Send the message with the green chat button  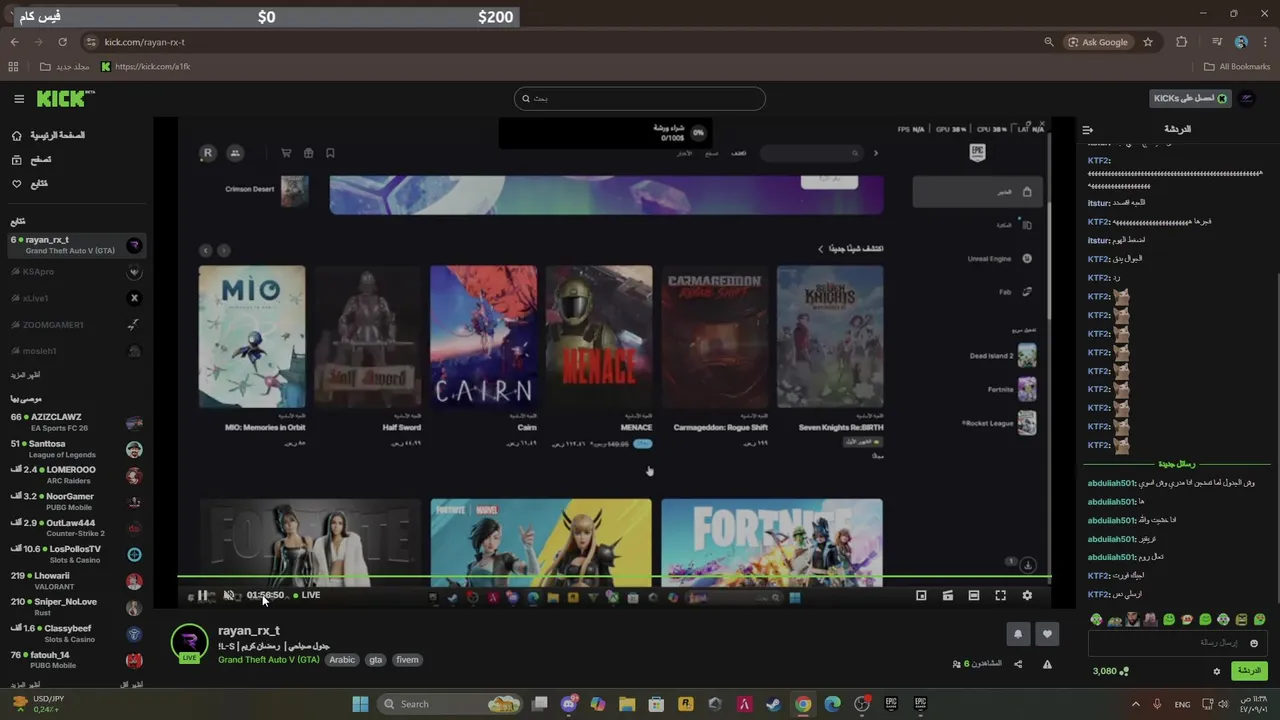(x=1249, y=671)
